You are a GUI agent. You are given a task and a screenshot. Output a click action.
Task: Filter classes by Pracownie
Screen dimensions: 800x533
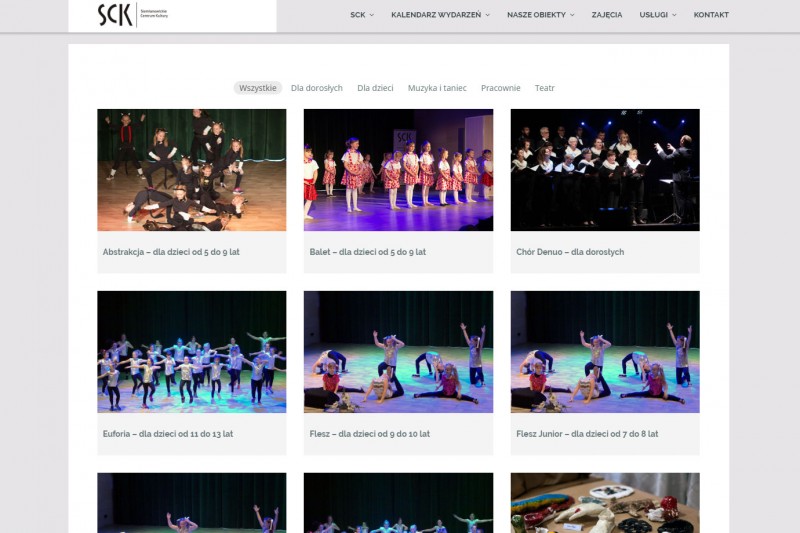point(501,88)
